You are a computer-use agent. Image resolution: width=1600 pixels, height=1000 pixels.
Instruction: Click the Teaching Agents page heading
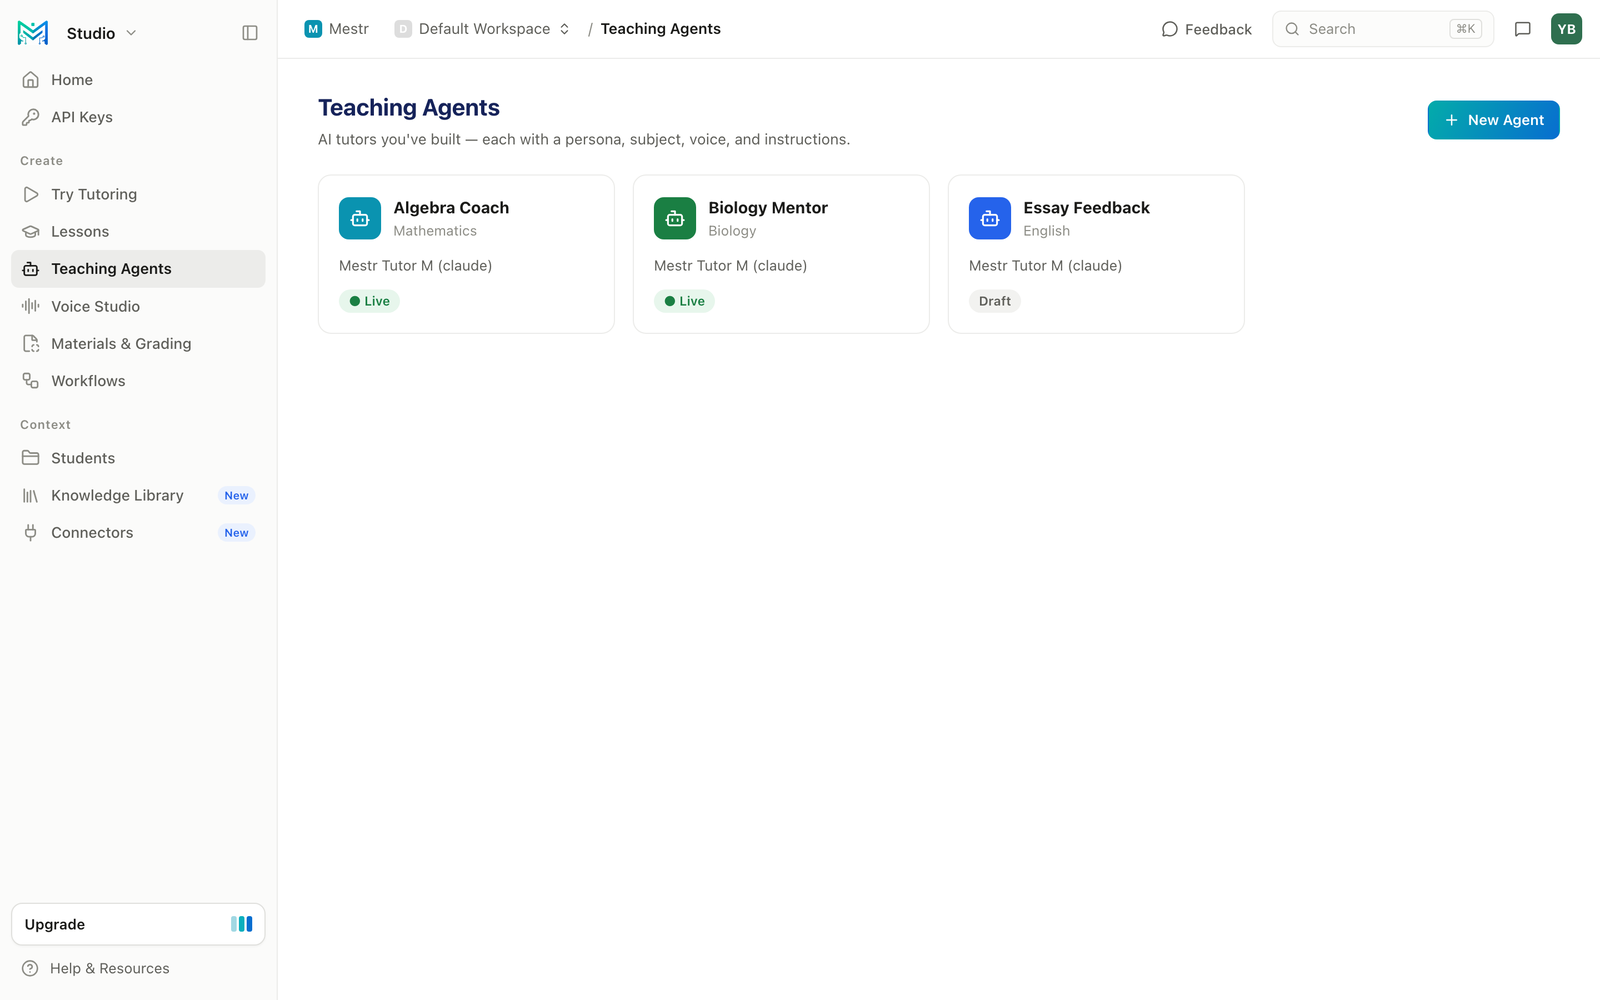409,107
